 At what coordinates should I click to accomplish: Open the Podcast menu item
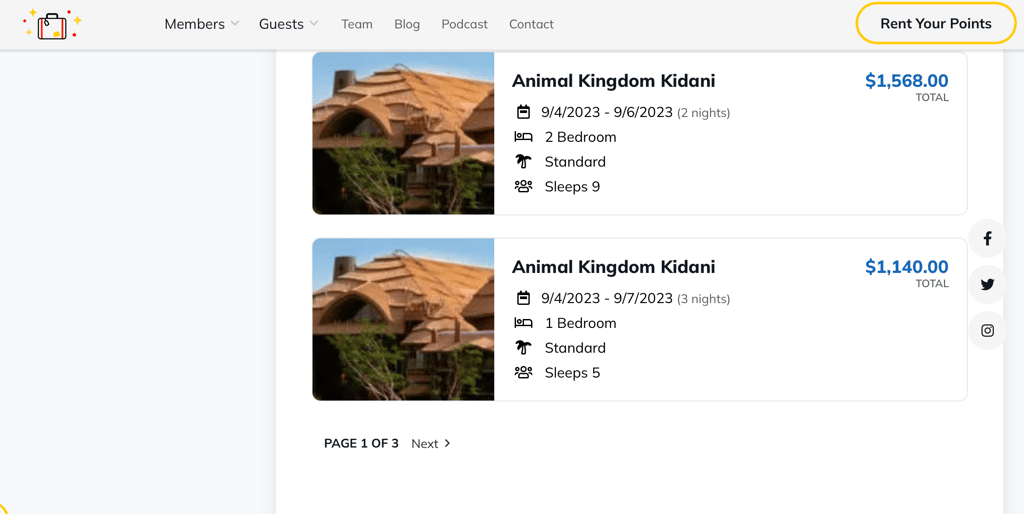tap(464, 24)
